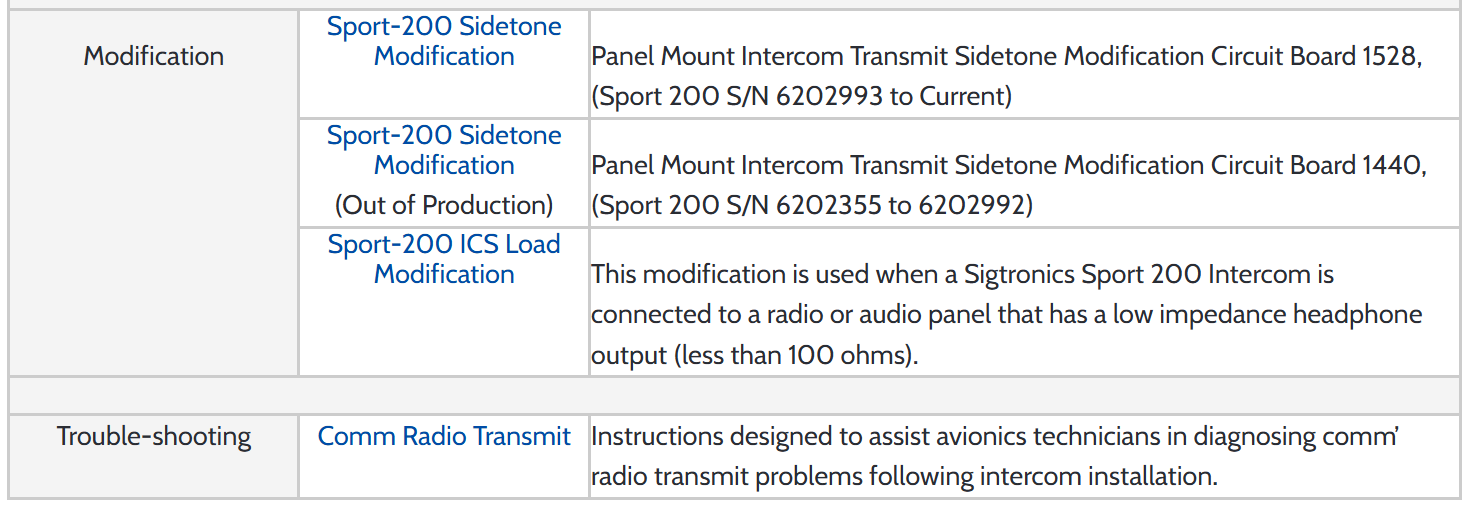Viewport: 1470px width, 507px height.
Task: Click the Trouble-shooting category cell
Action: (153, 437)
